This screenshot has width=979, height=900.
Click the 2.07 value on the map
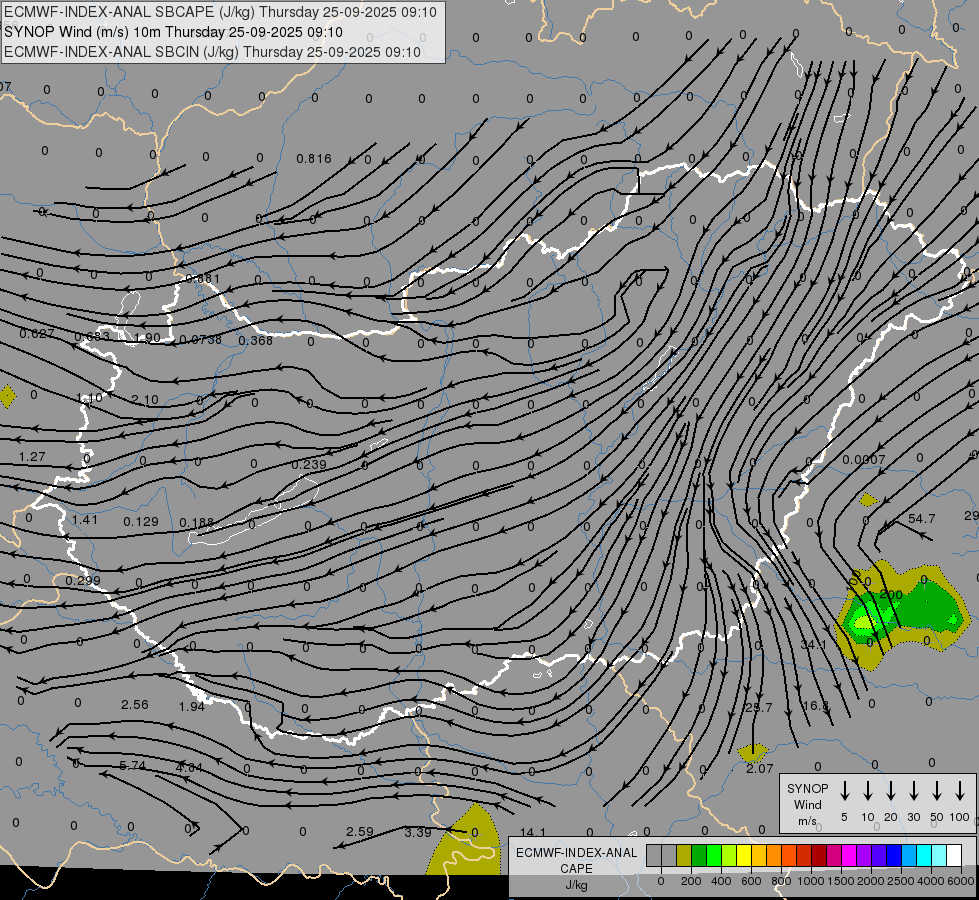pyautogui.click(x=759, y=769)
